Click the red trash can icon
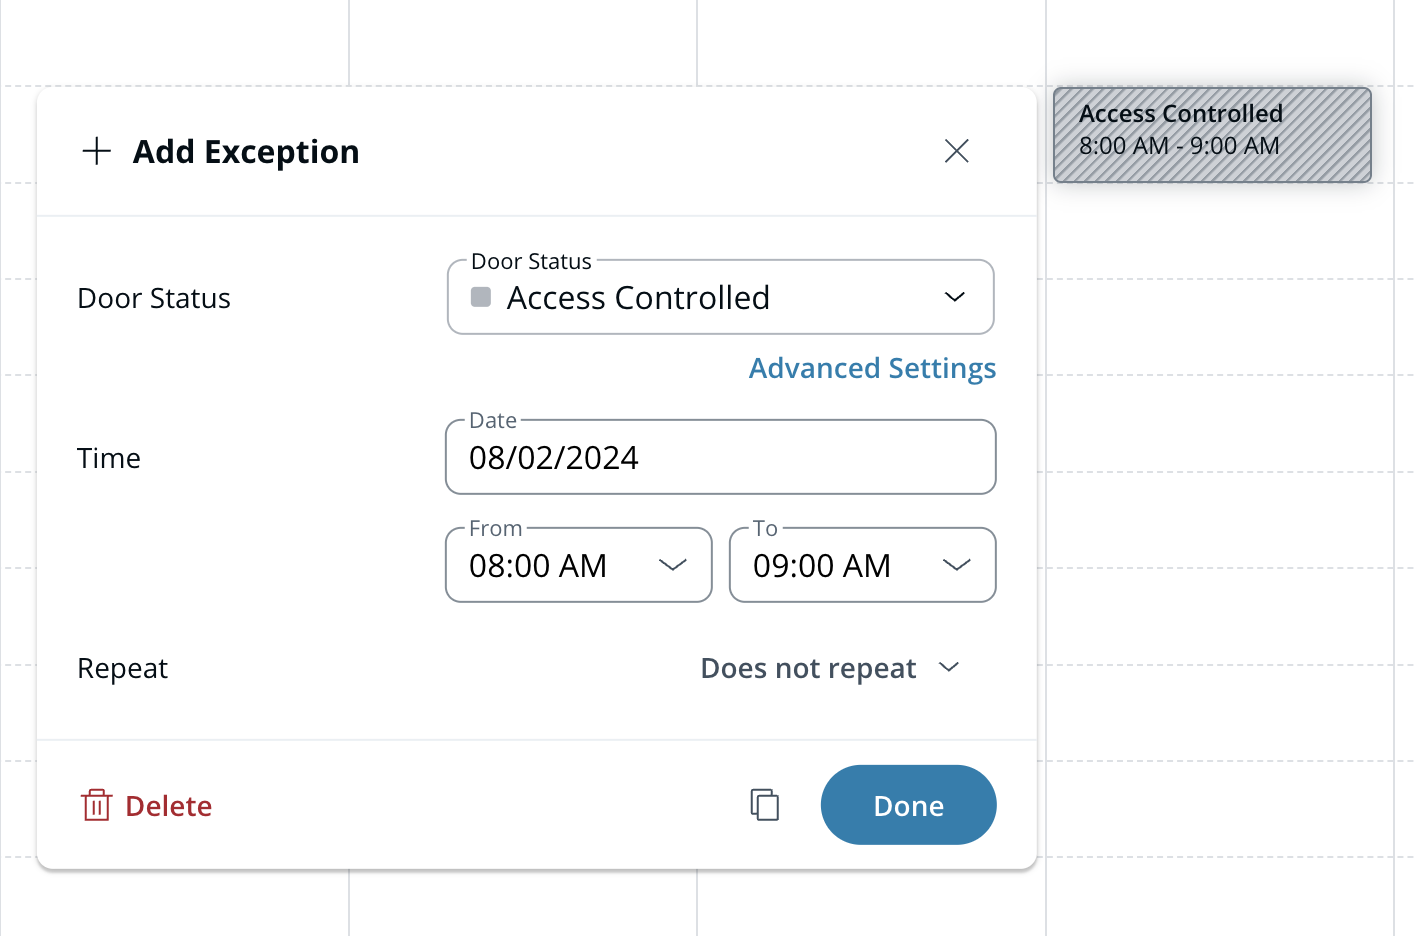 96,805
